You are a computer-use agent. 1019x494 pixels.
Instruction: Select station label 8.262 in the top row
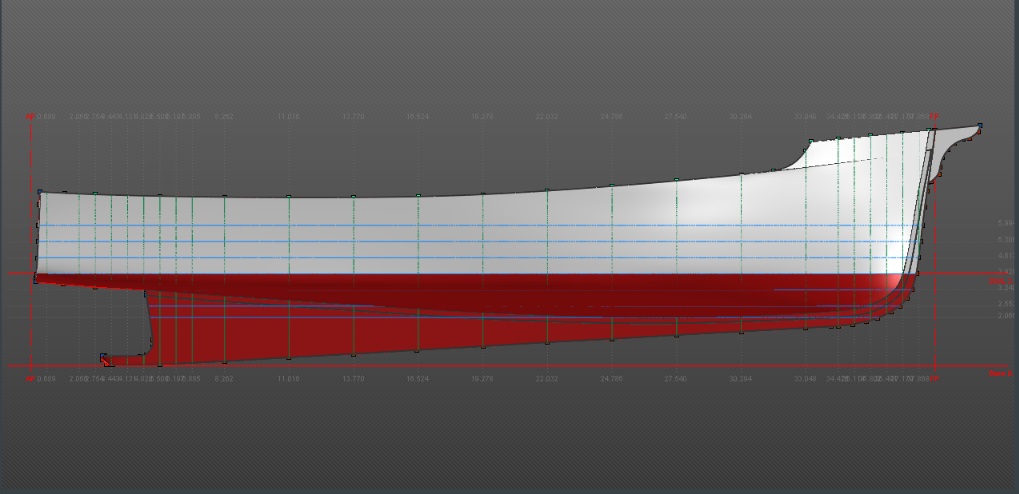click(x=224, y=117)
